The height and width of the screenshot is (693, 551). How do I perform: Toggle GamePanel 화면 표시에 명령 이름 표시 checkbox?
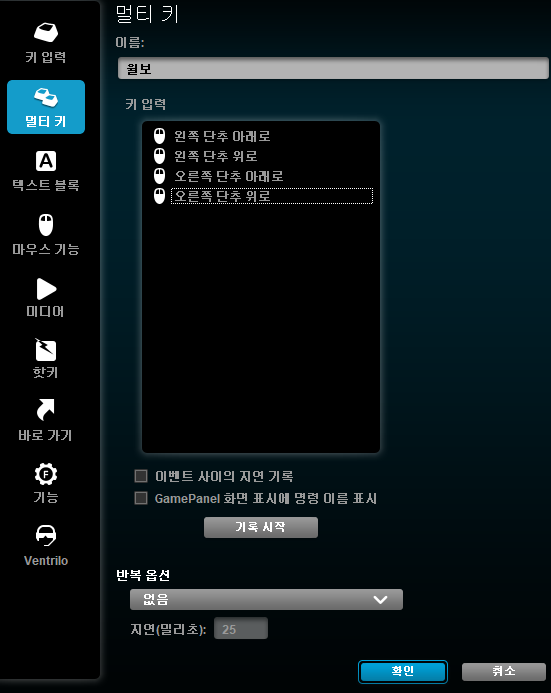point(141,498)
